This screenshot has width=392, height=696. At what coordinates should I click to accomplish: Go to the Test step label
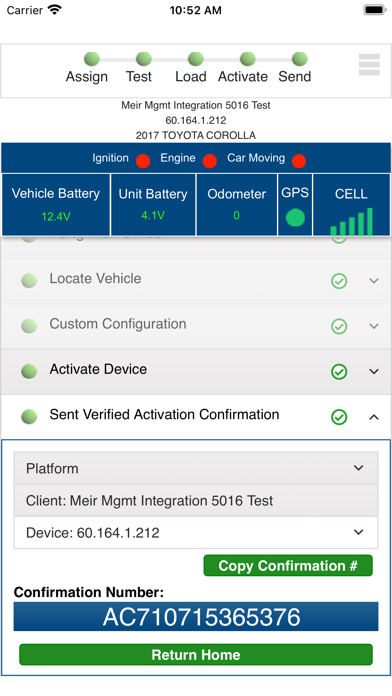click(139, 76)
